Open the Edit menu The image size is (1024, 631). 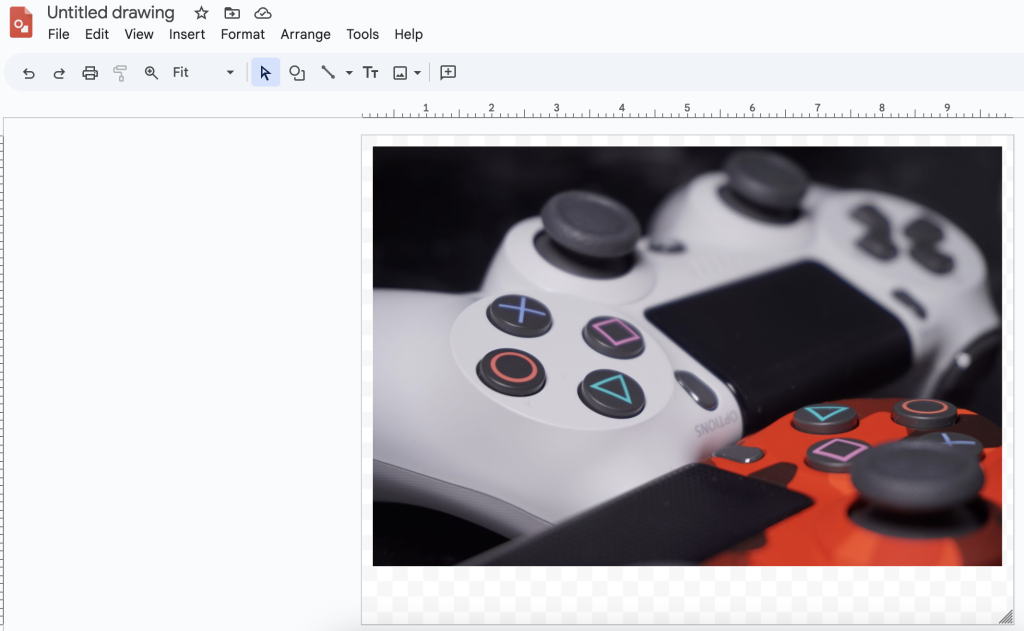tap(97, 35)
